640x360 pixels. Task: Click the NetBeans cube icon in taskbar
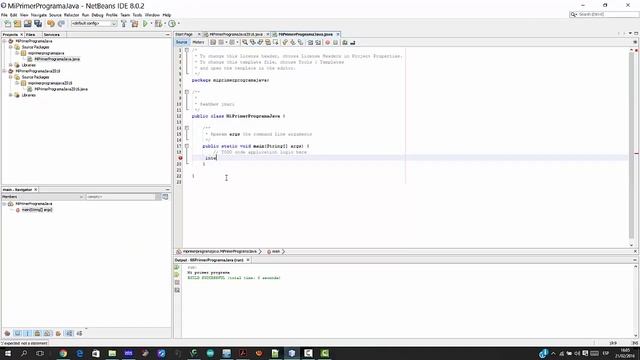click(291, 353)
